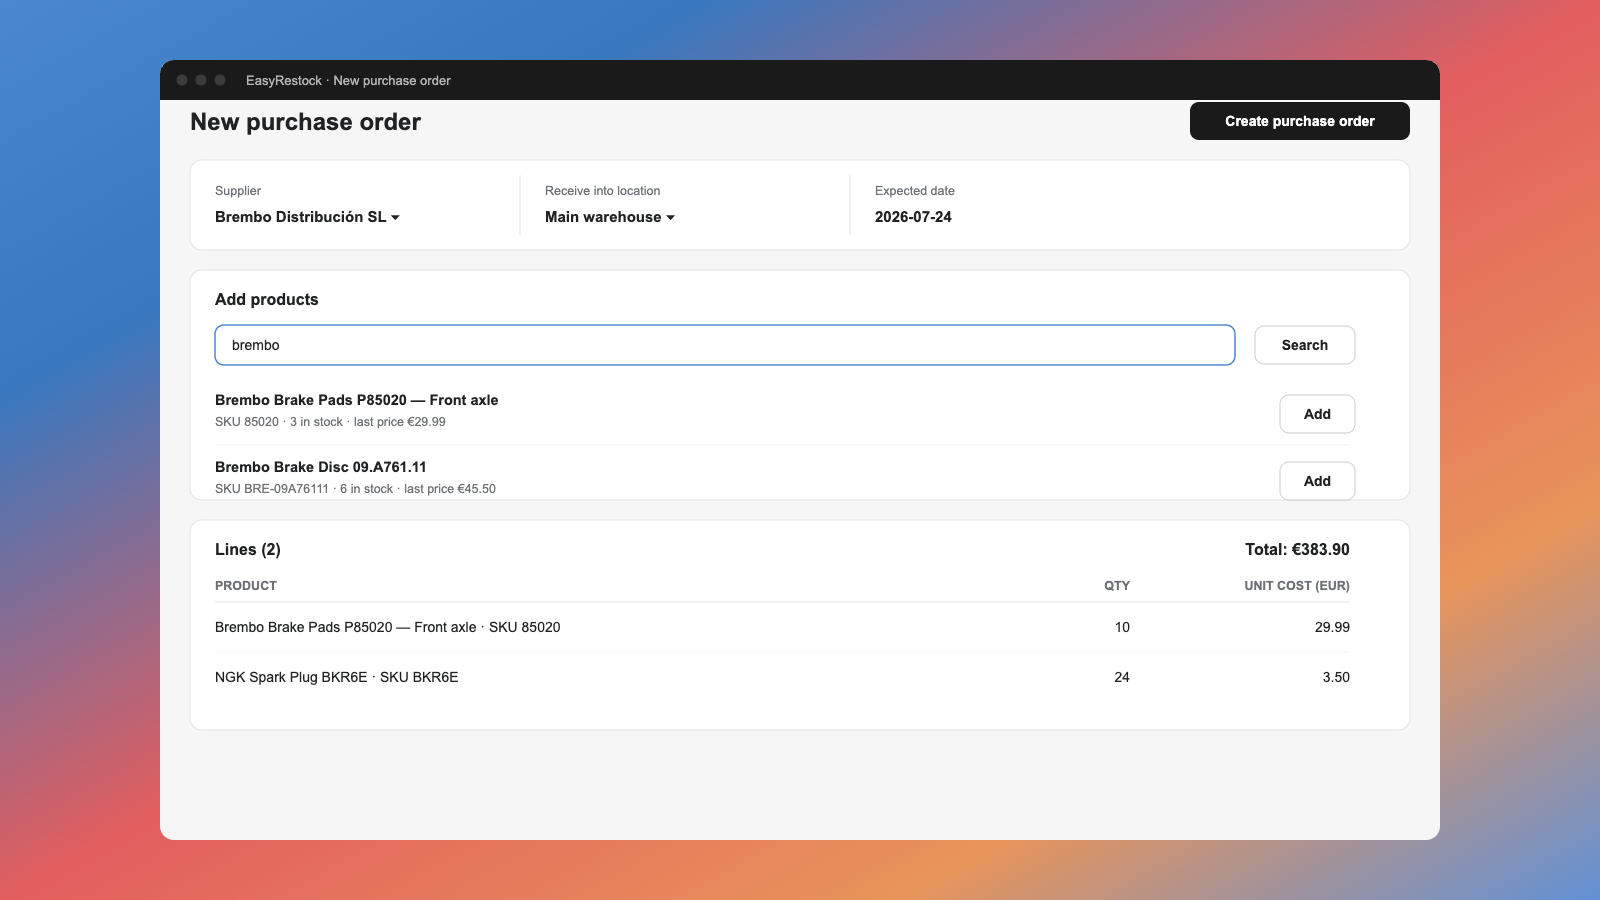Image resolution: width=1600 pixels, height=900 pixels.
Task: Edit unit cost 29.99 in lines table
Action: point(1332,627)
